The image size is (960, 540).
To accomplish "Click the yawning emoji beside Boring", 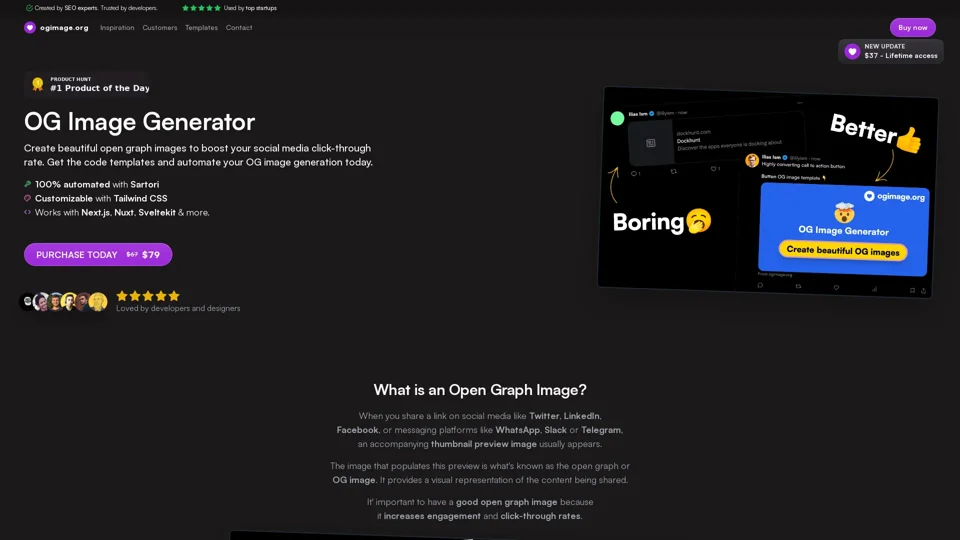I will point(699,221).
